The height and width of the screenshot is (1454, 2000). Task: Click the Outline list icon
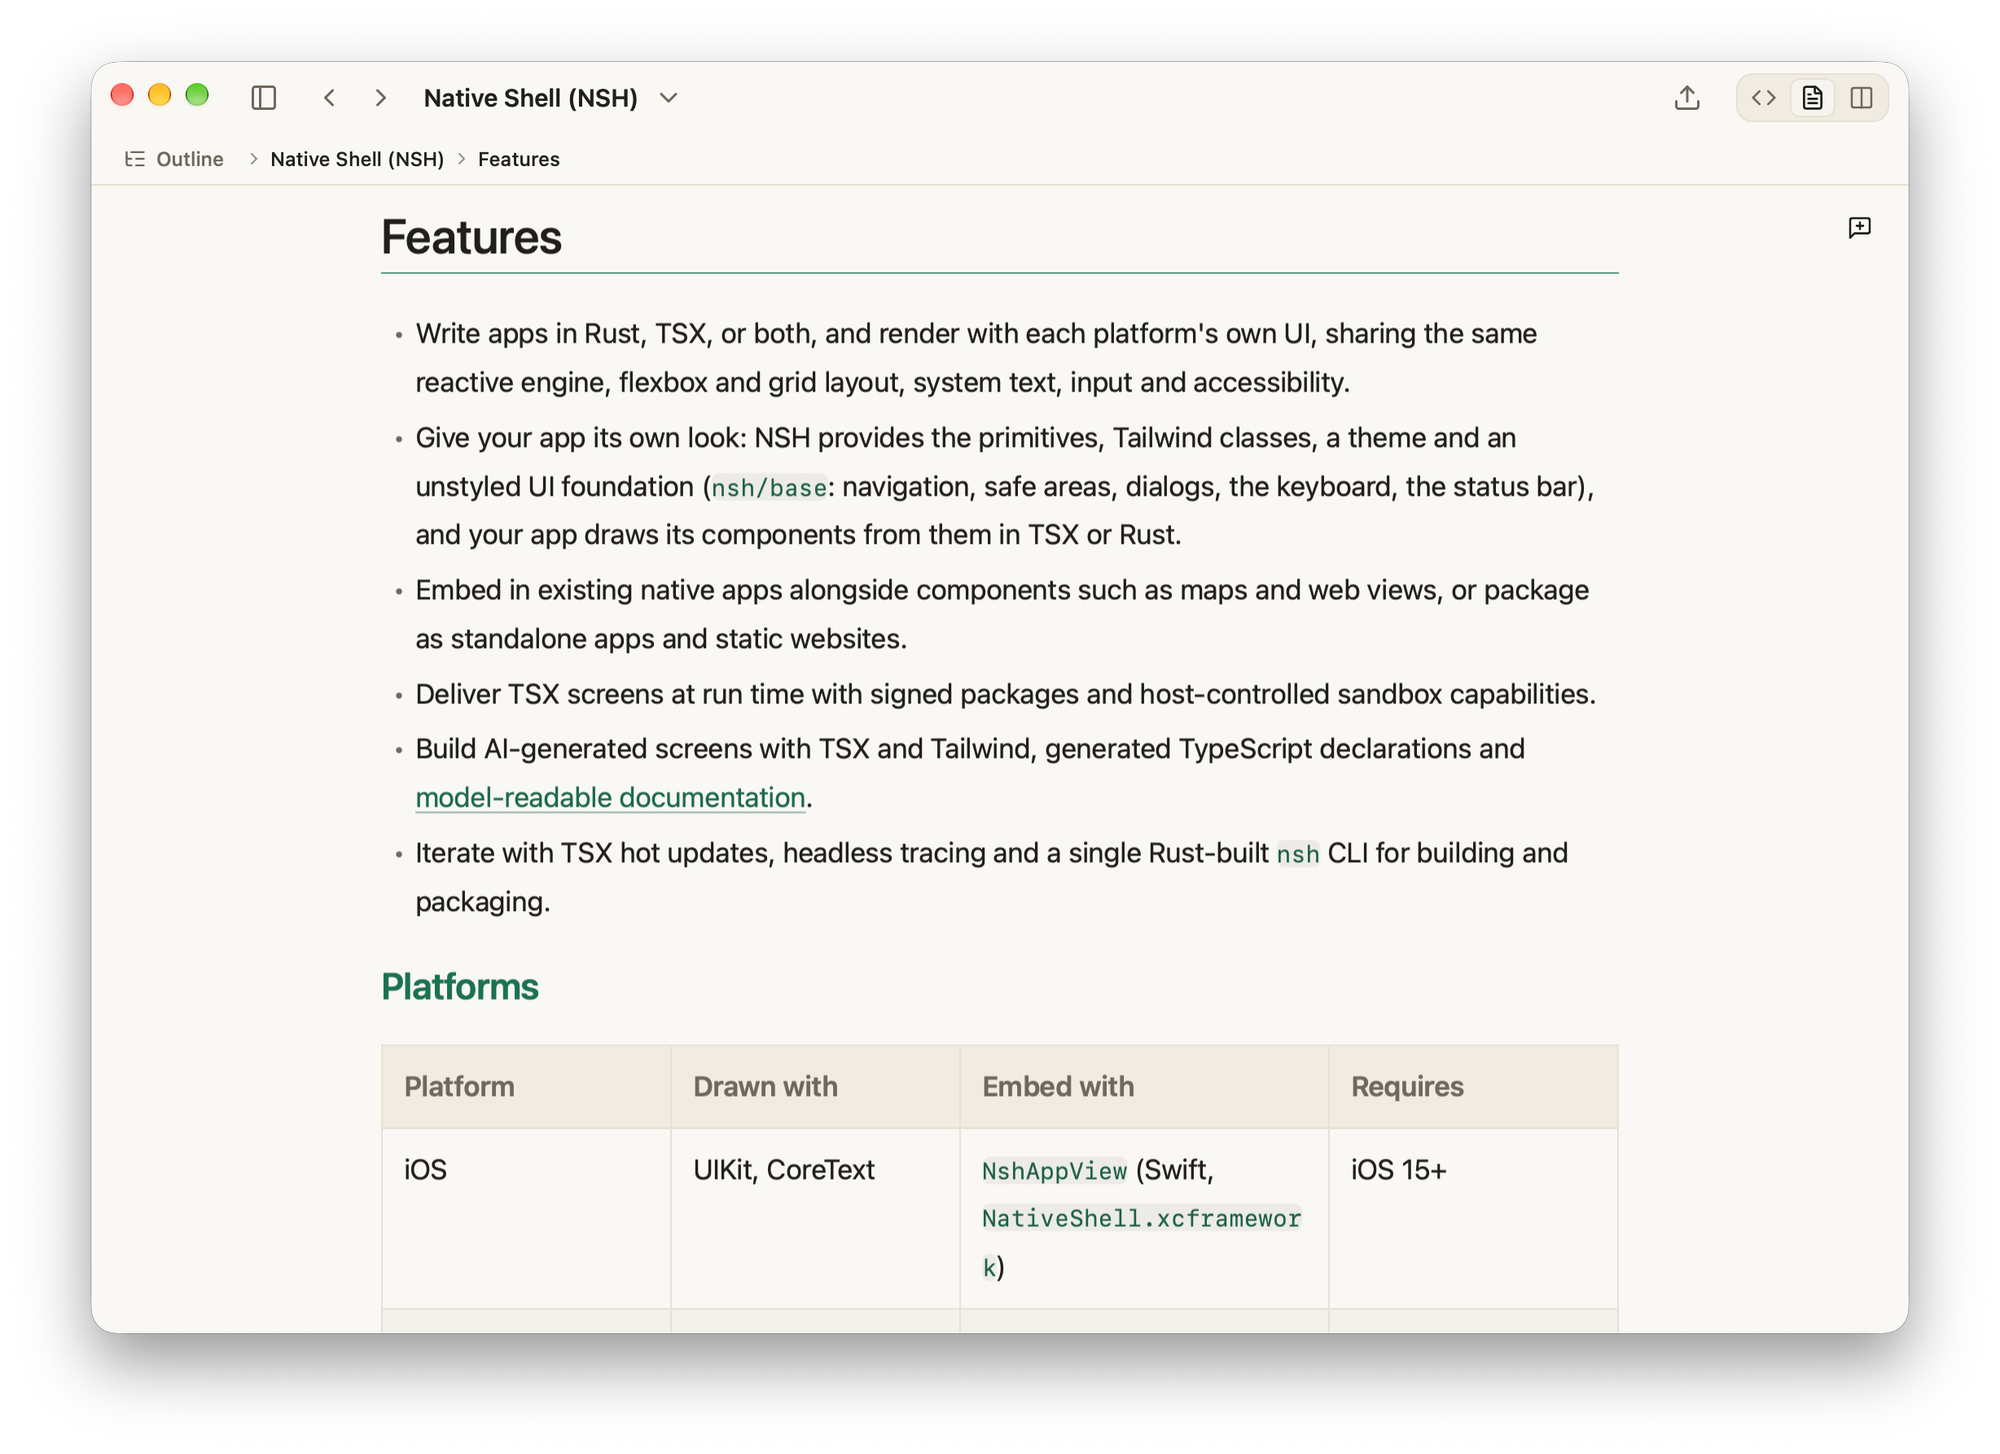point(135,159)
